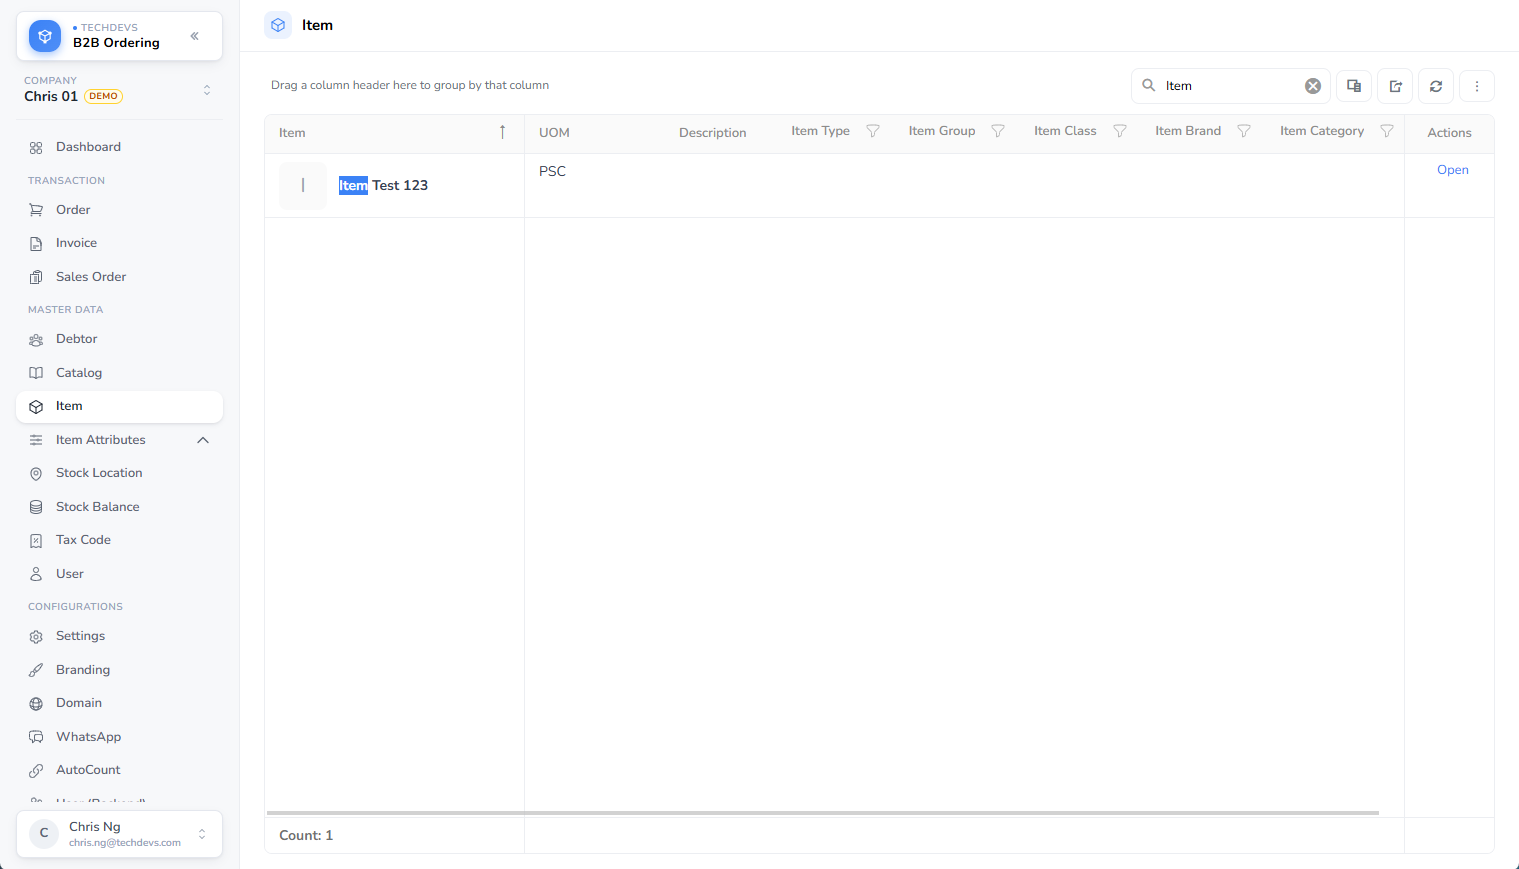Select the Item Test 123 thumbnail
The width and height of the screenshot is (1519, 869).
(x=303, y=186)
